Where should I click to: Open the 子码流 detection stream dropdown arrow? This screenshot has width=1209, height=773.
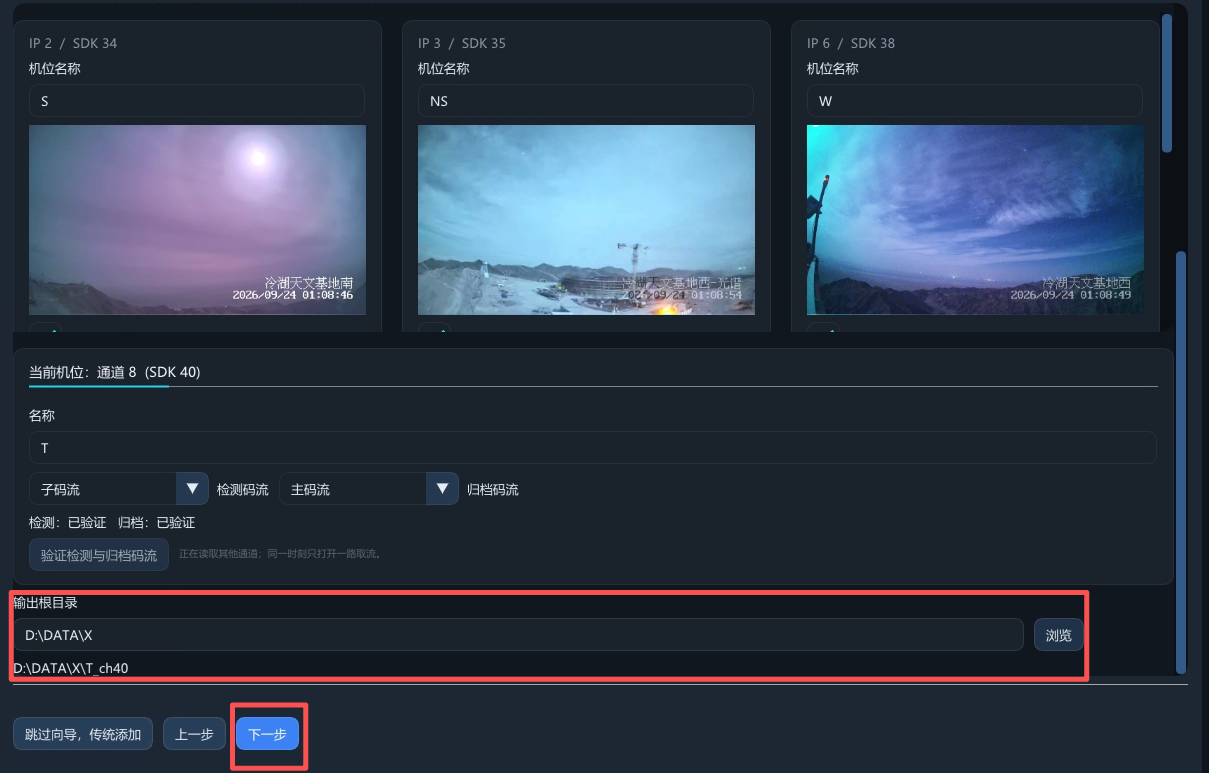[192, 489]
